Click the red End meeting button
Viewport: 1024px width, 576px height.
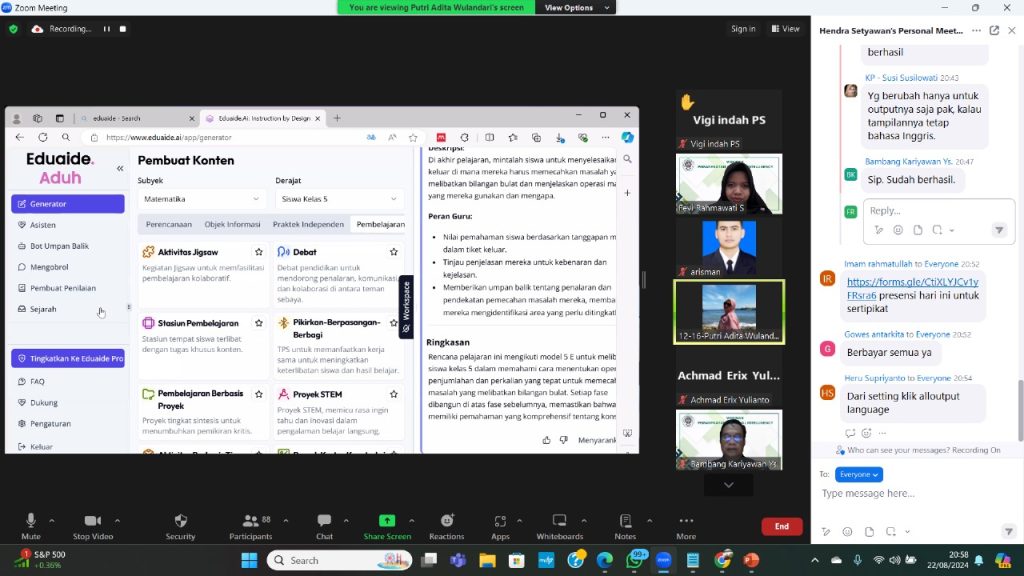781,526
